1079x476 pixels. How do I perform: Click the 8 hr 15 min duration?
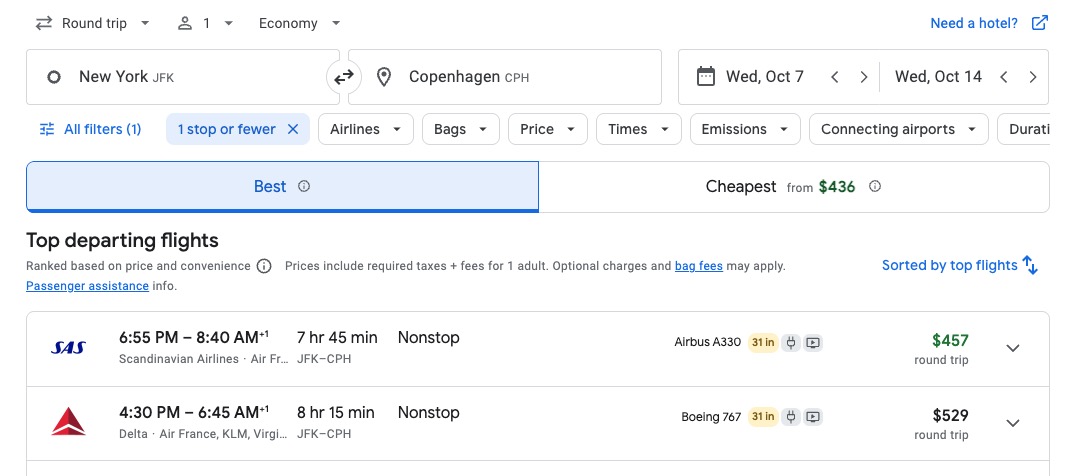[336, 413]
